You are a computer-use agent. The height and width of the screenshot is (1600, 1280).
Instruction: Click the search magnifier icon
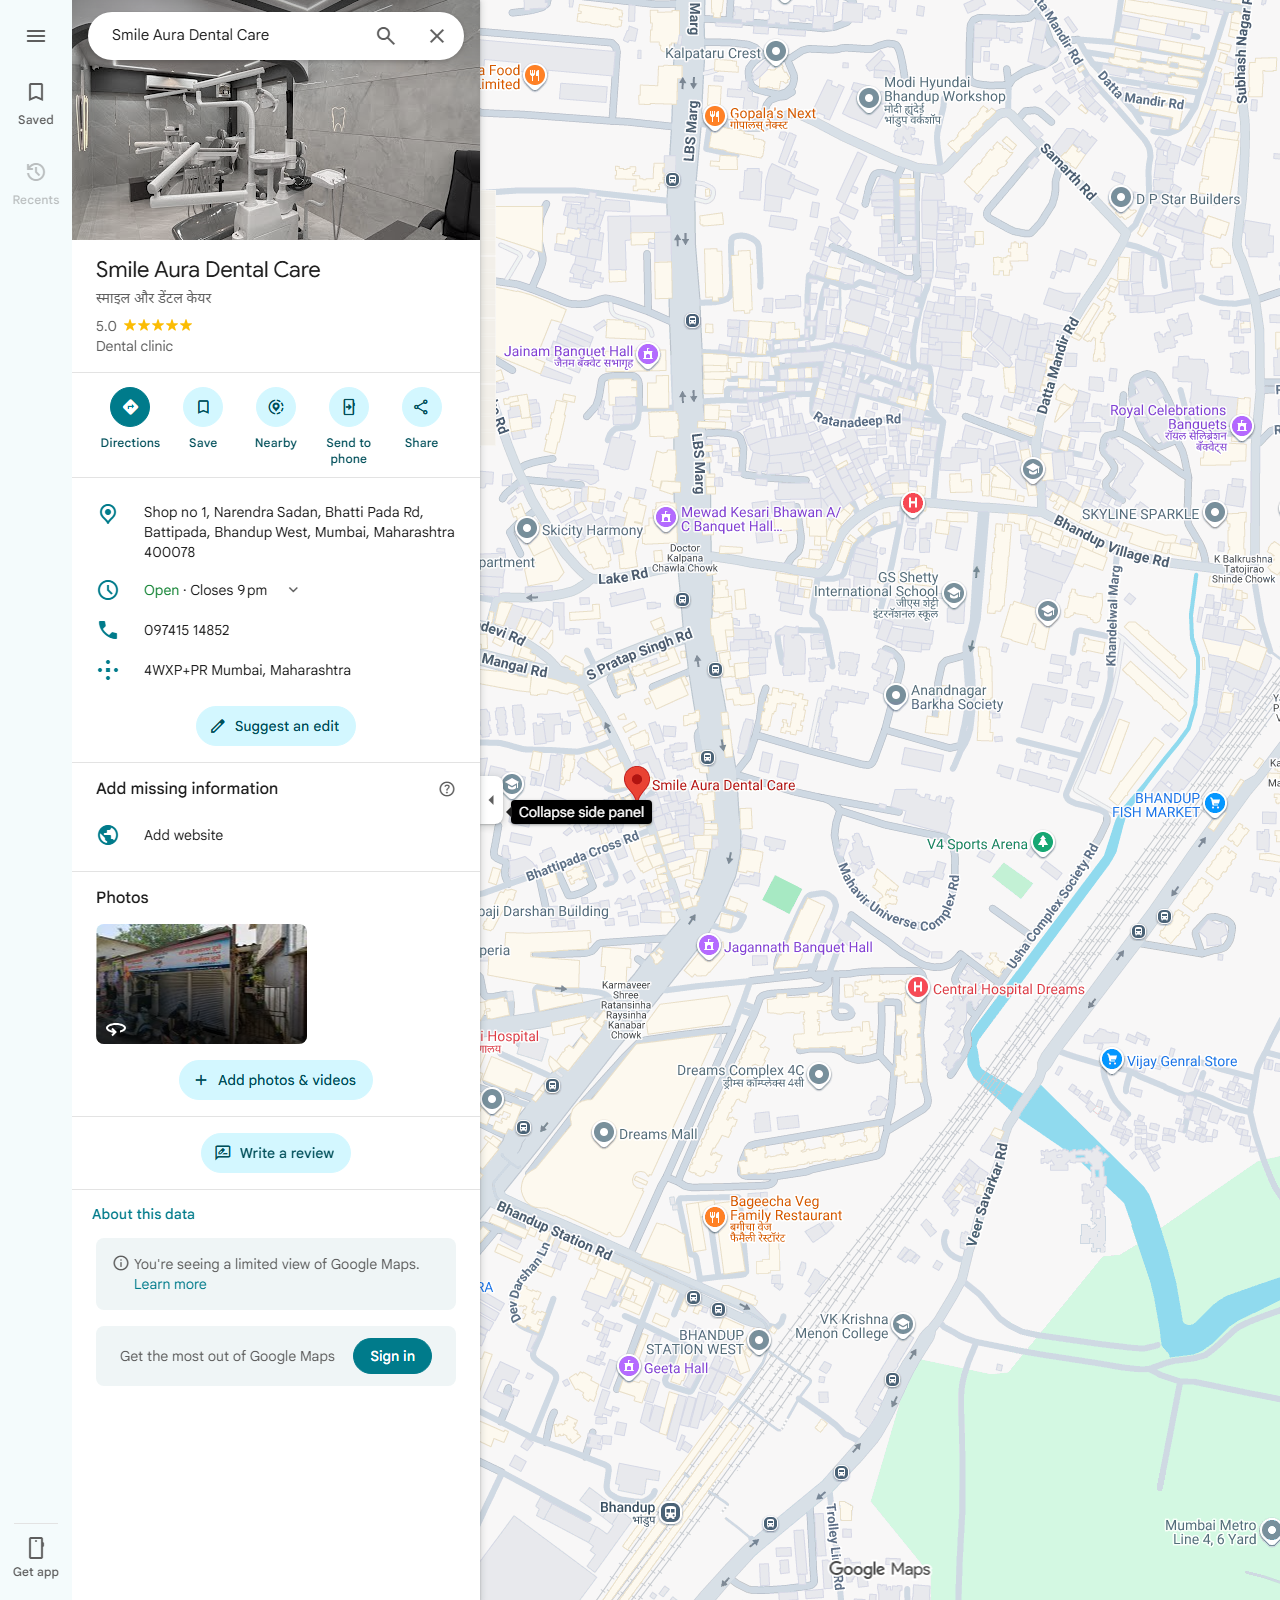point(386,36)
